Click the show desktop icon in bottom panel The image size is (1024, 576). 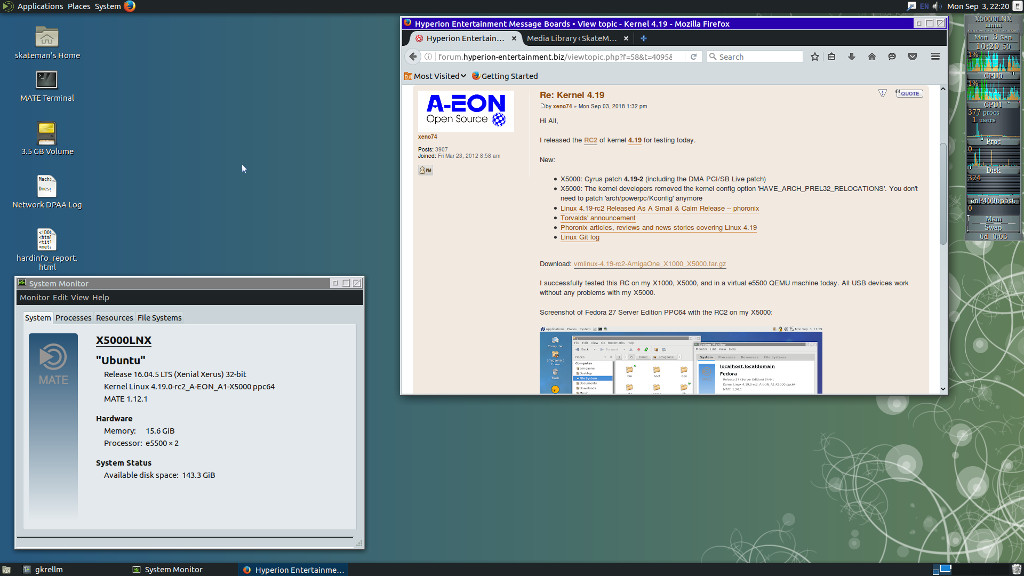click(6, 569)
